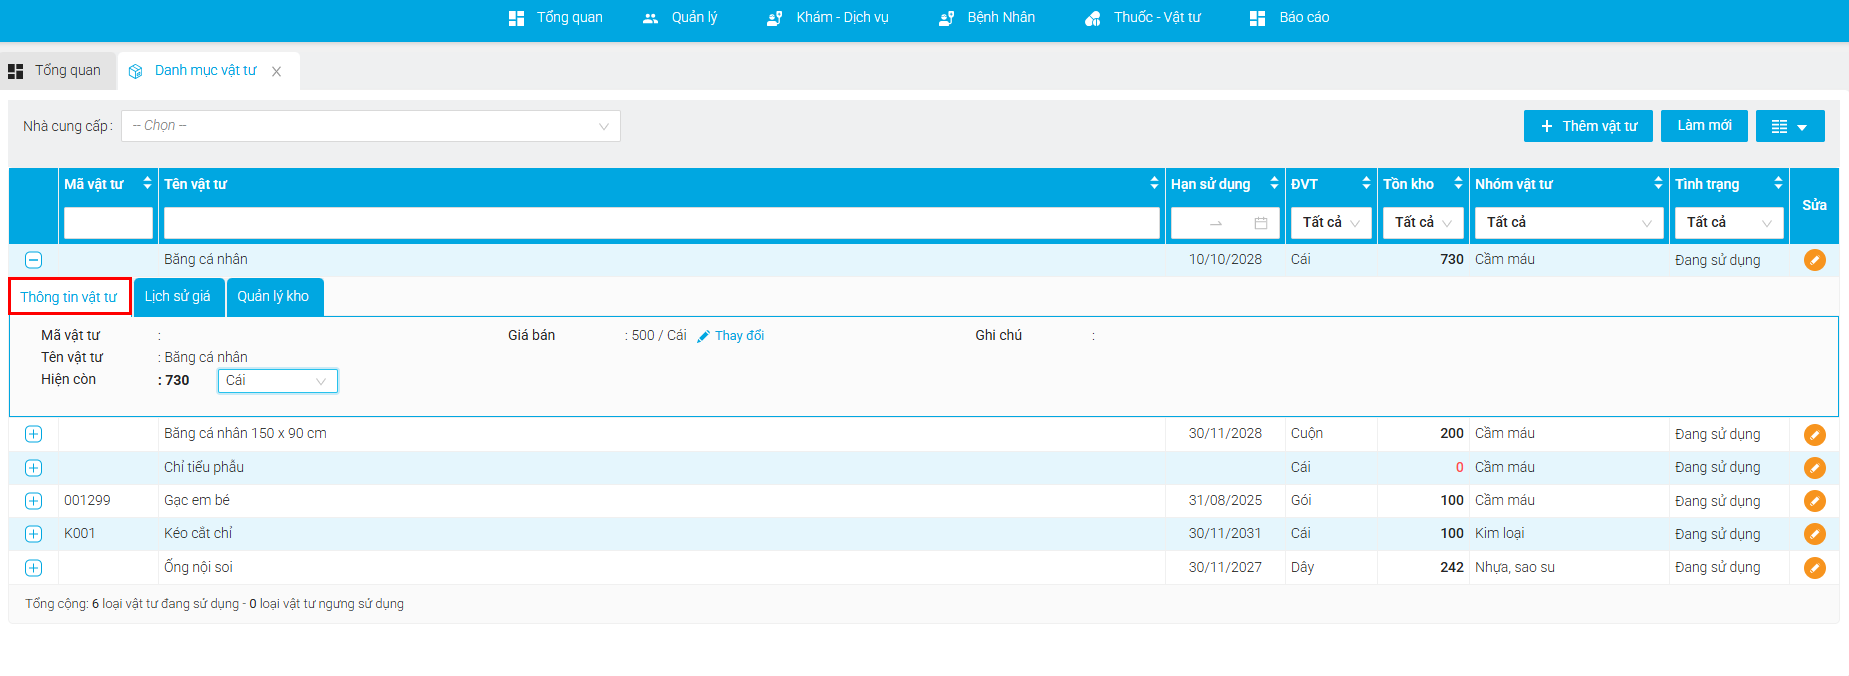Sort by Nhóm vật tư column
The image size is (1849, 676).
(x=1658, y=184)
